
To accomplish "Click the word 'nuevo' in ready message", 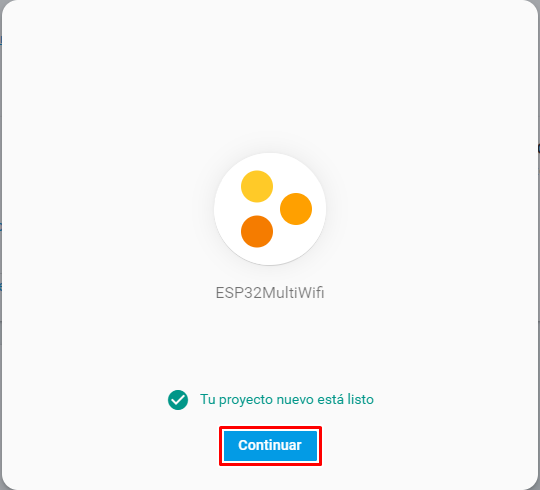I will (x=295, y=400).
